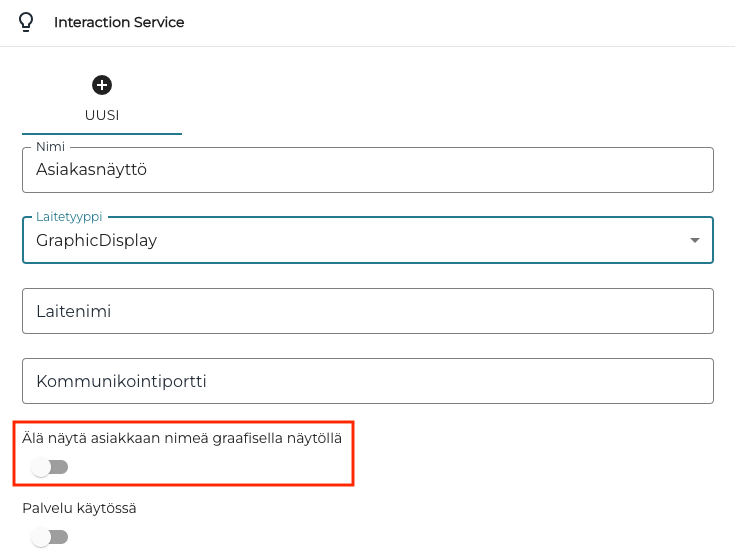
Task: Click the dropdown arrow next to GraphicDisplay
Action: coord(694,240)
